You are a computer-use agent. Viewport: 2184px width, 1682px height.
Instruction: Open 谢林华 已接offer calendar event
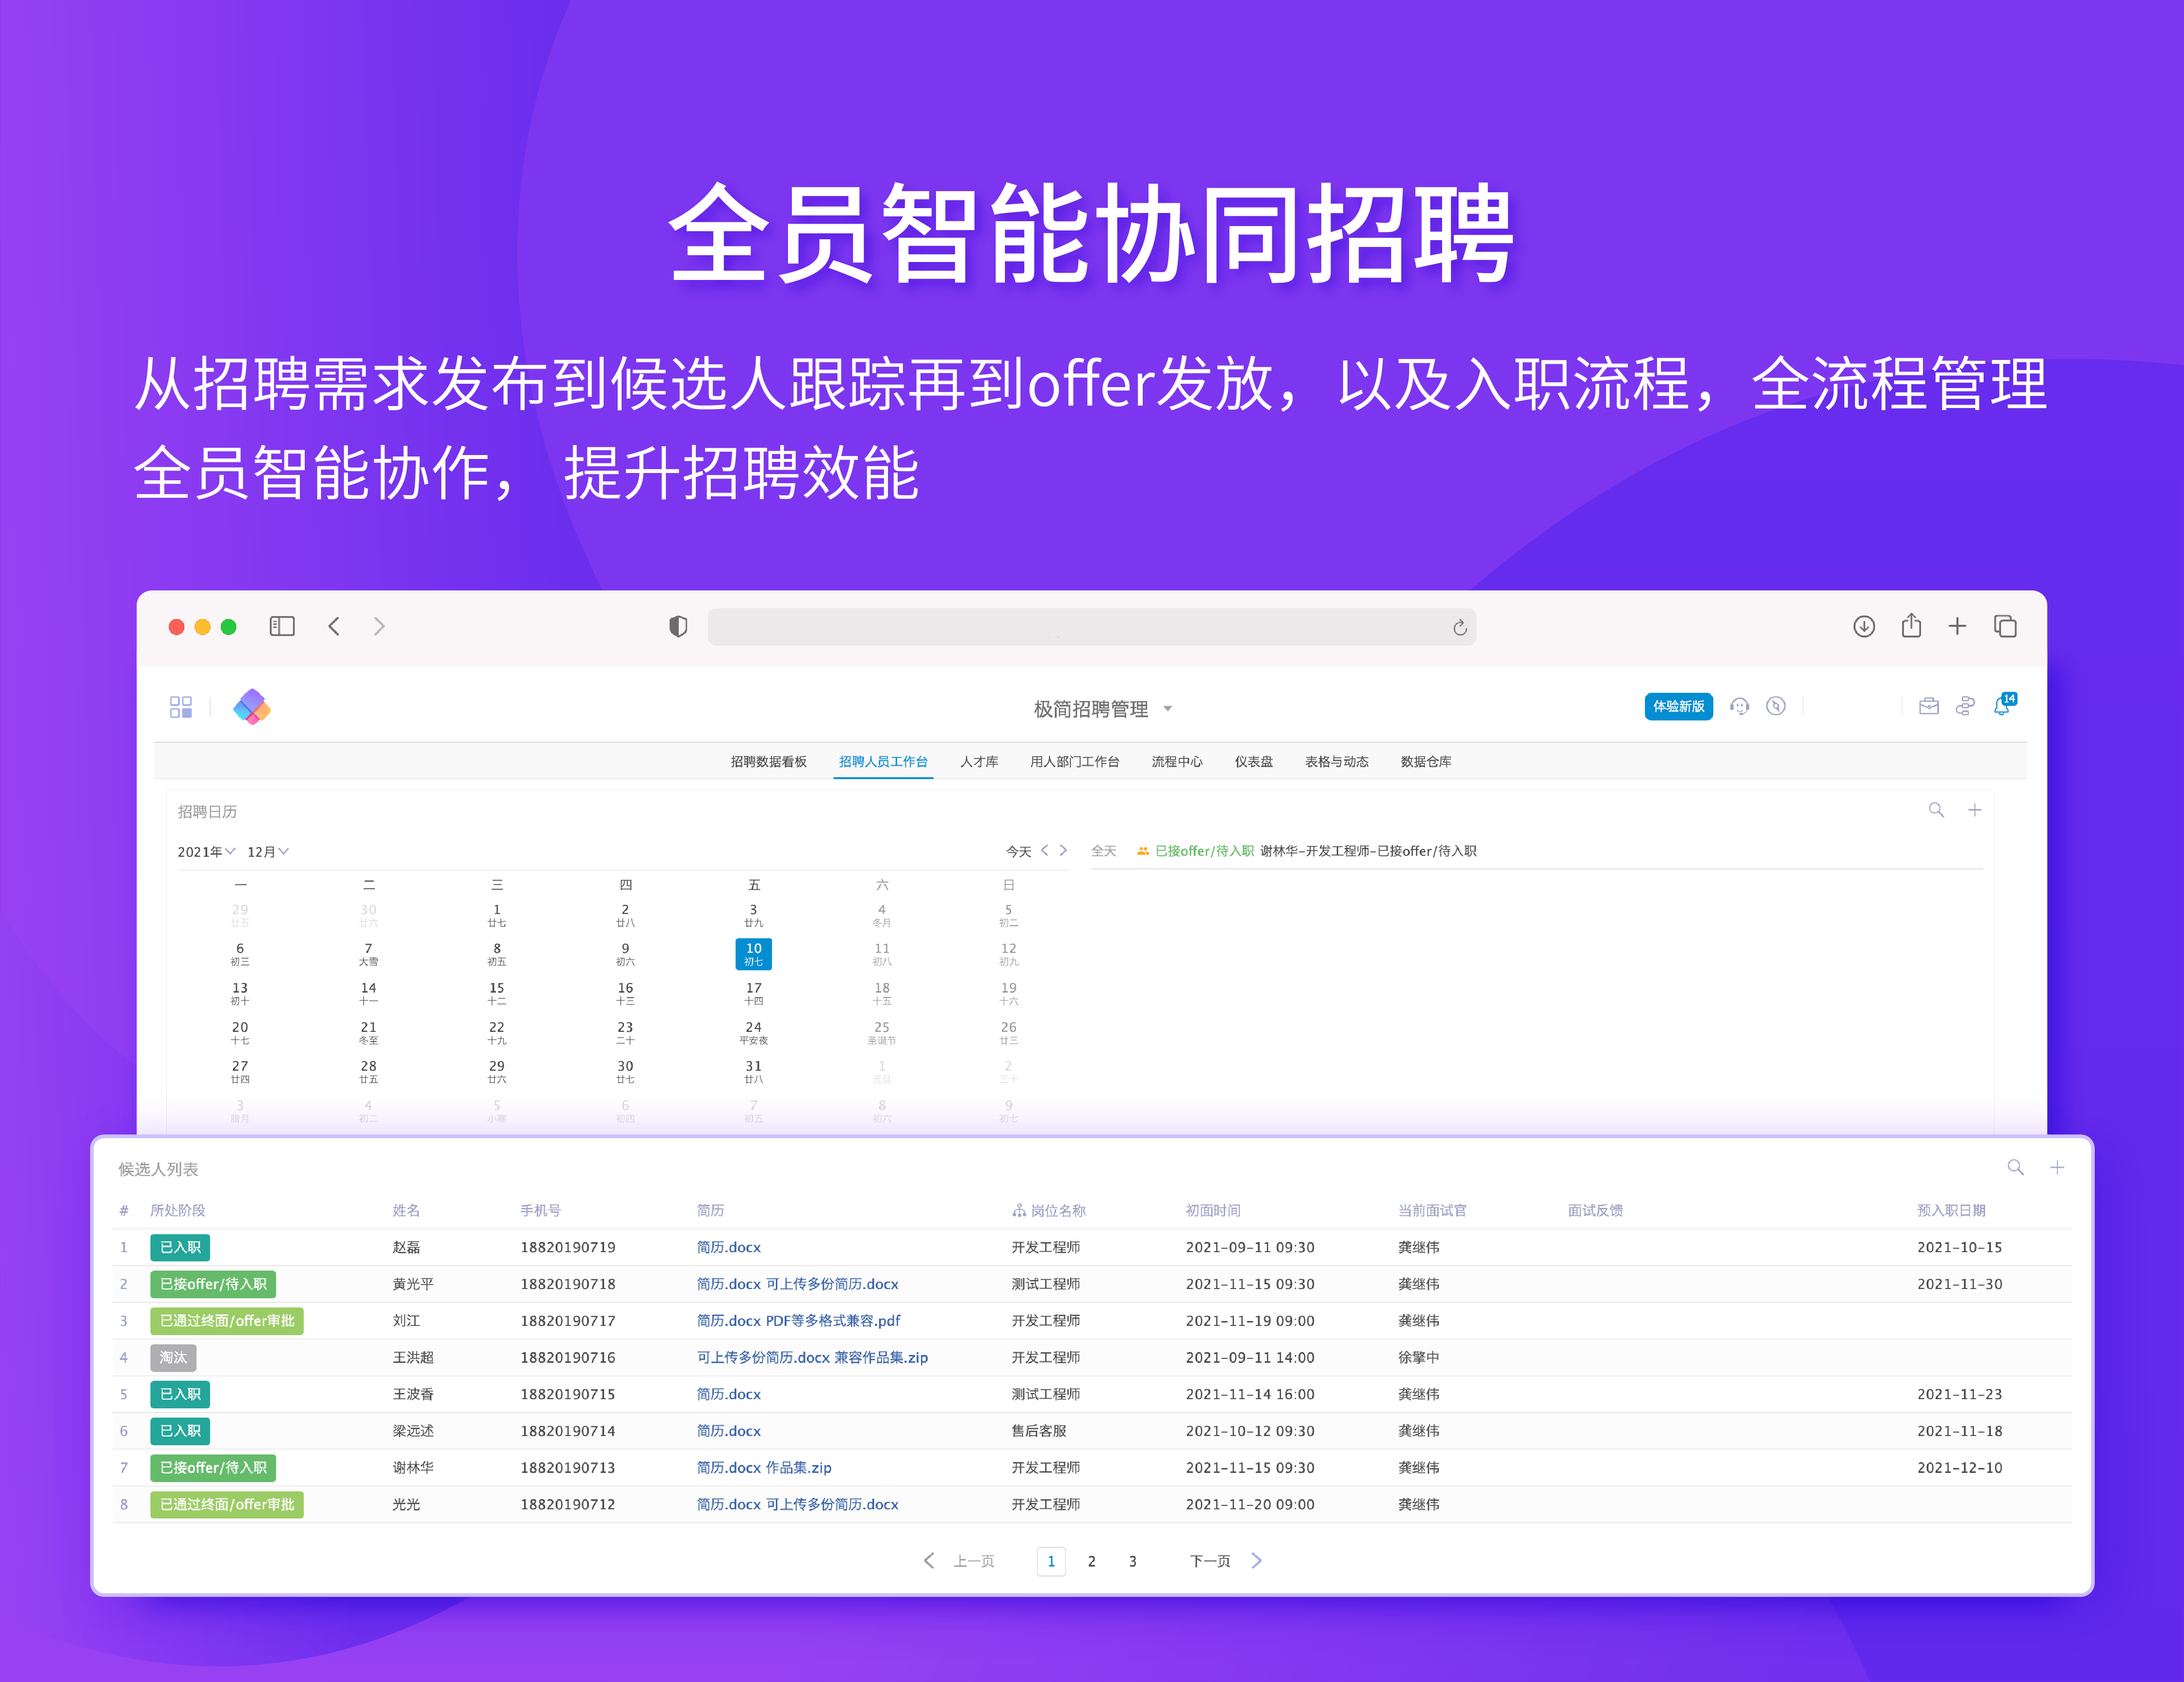1306,851
